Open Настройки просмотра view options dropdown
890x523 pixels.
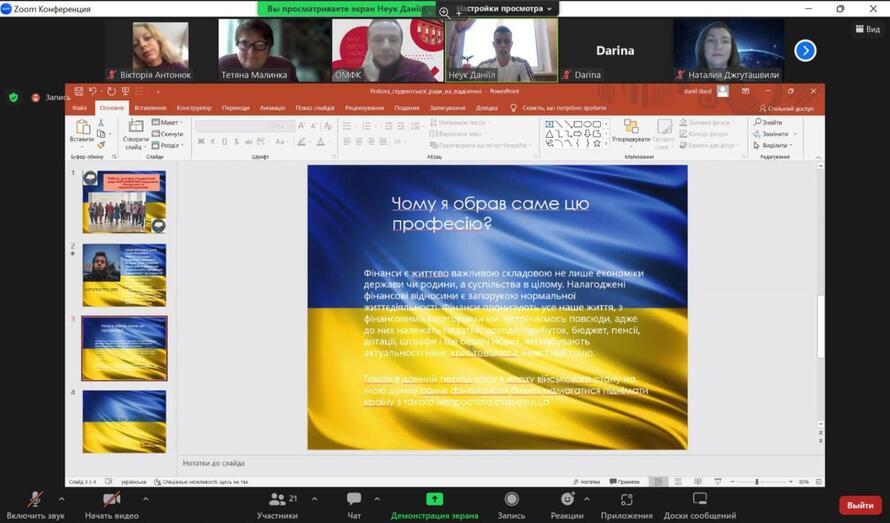click(504, 8)
